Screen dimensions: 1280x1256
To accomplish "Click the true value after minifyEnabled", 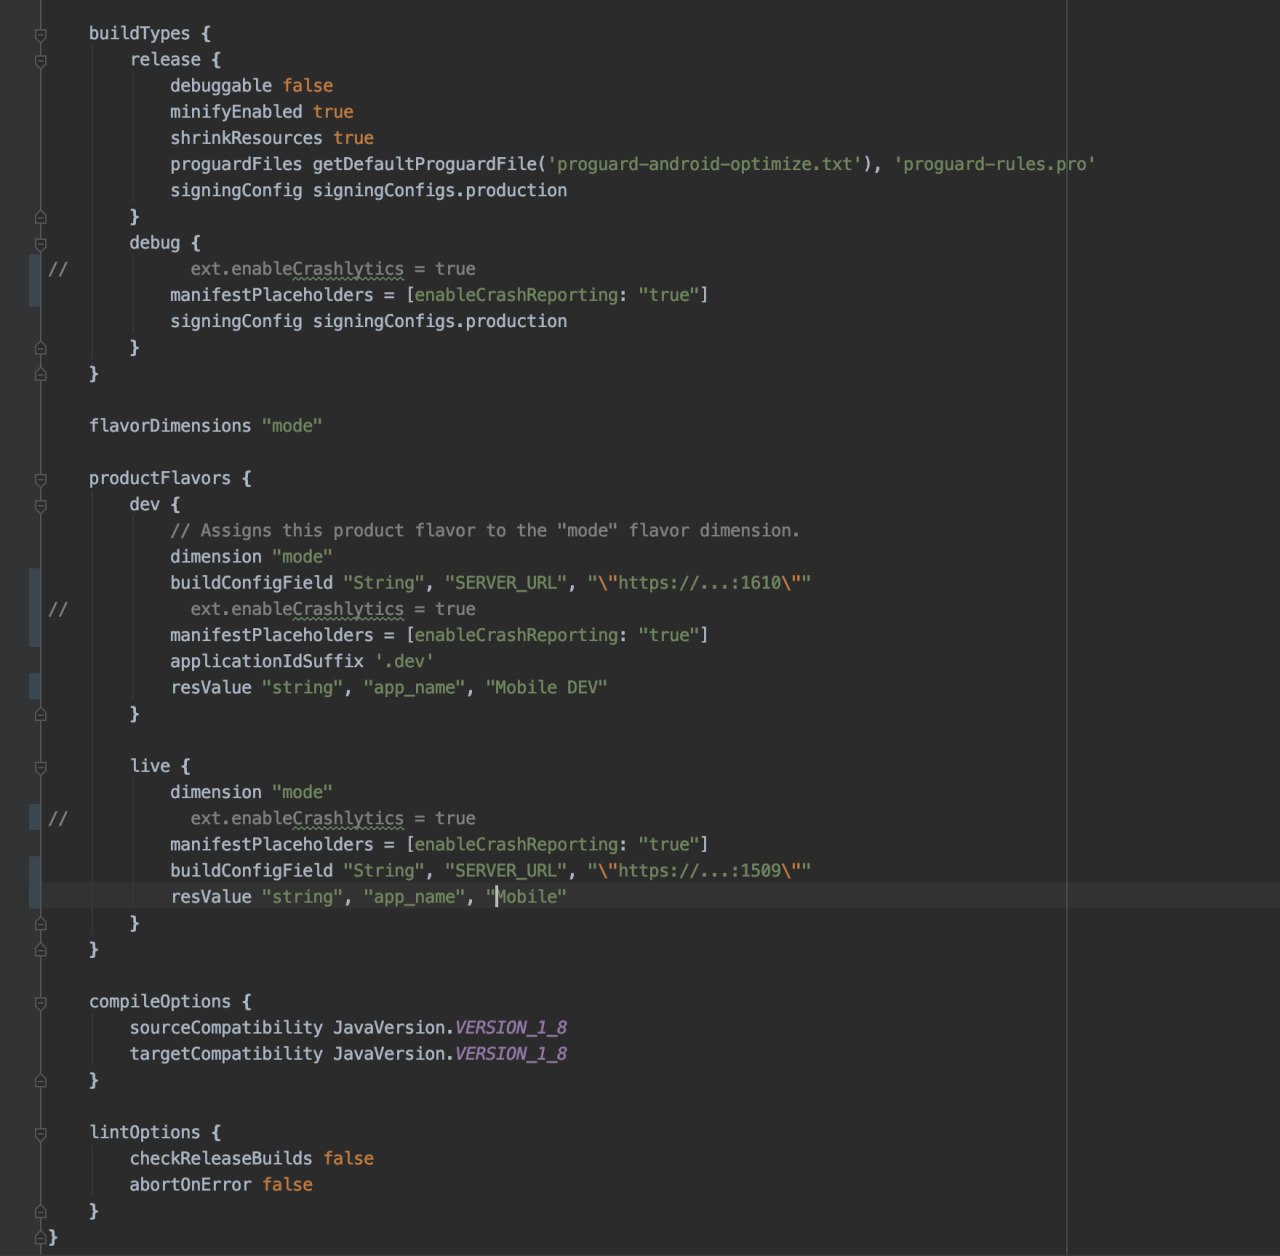I will 333,112.
